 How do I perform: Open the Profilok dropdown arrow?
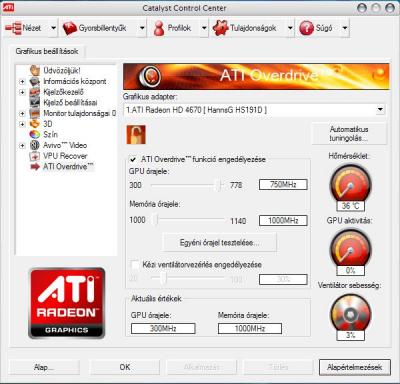tap(204, 28)
